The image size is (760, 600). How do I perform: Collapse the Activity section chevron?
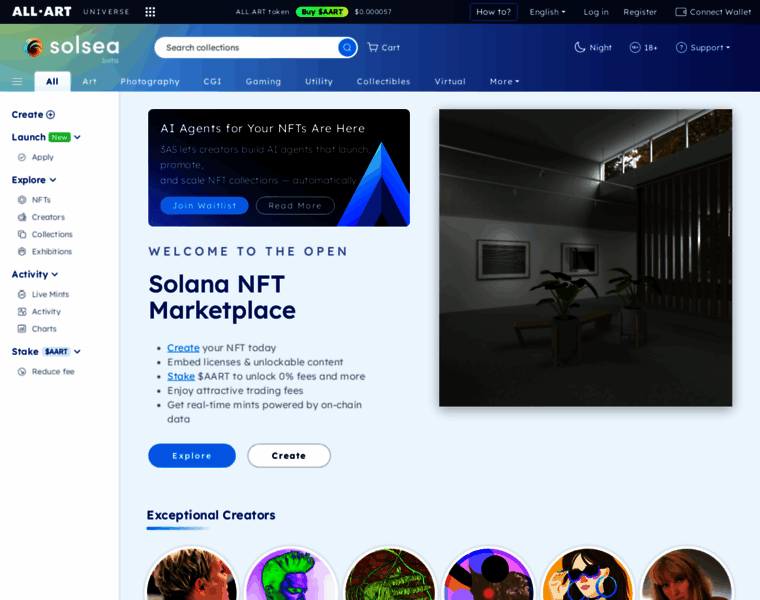tap(55, 274)
